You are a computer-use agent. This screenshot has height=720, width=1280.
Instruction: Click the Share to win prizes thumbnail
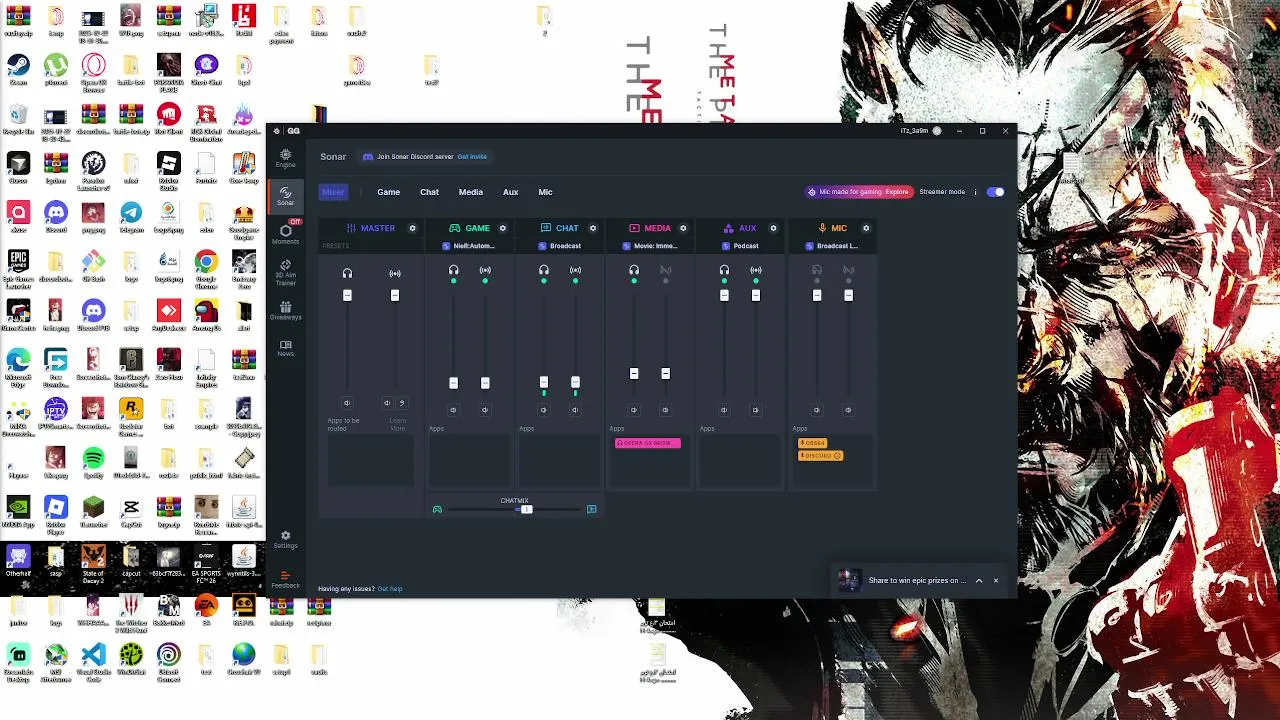point(849,580)
